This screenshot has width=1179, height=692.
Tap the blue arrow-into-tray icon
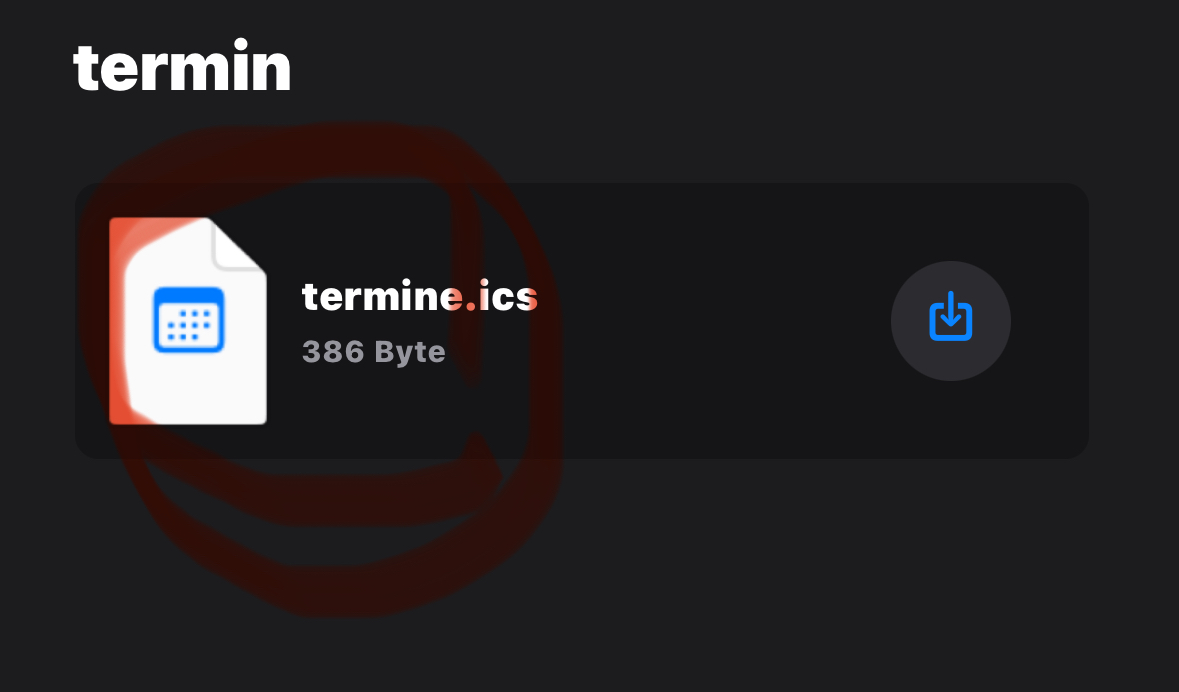pyautogui.click(x=950, y=317)
